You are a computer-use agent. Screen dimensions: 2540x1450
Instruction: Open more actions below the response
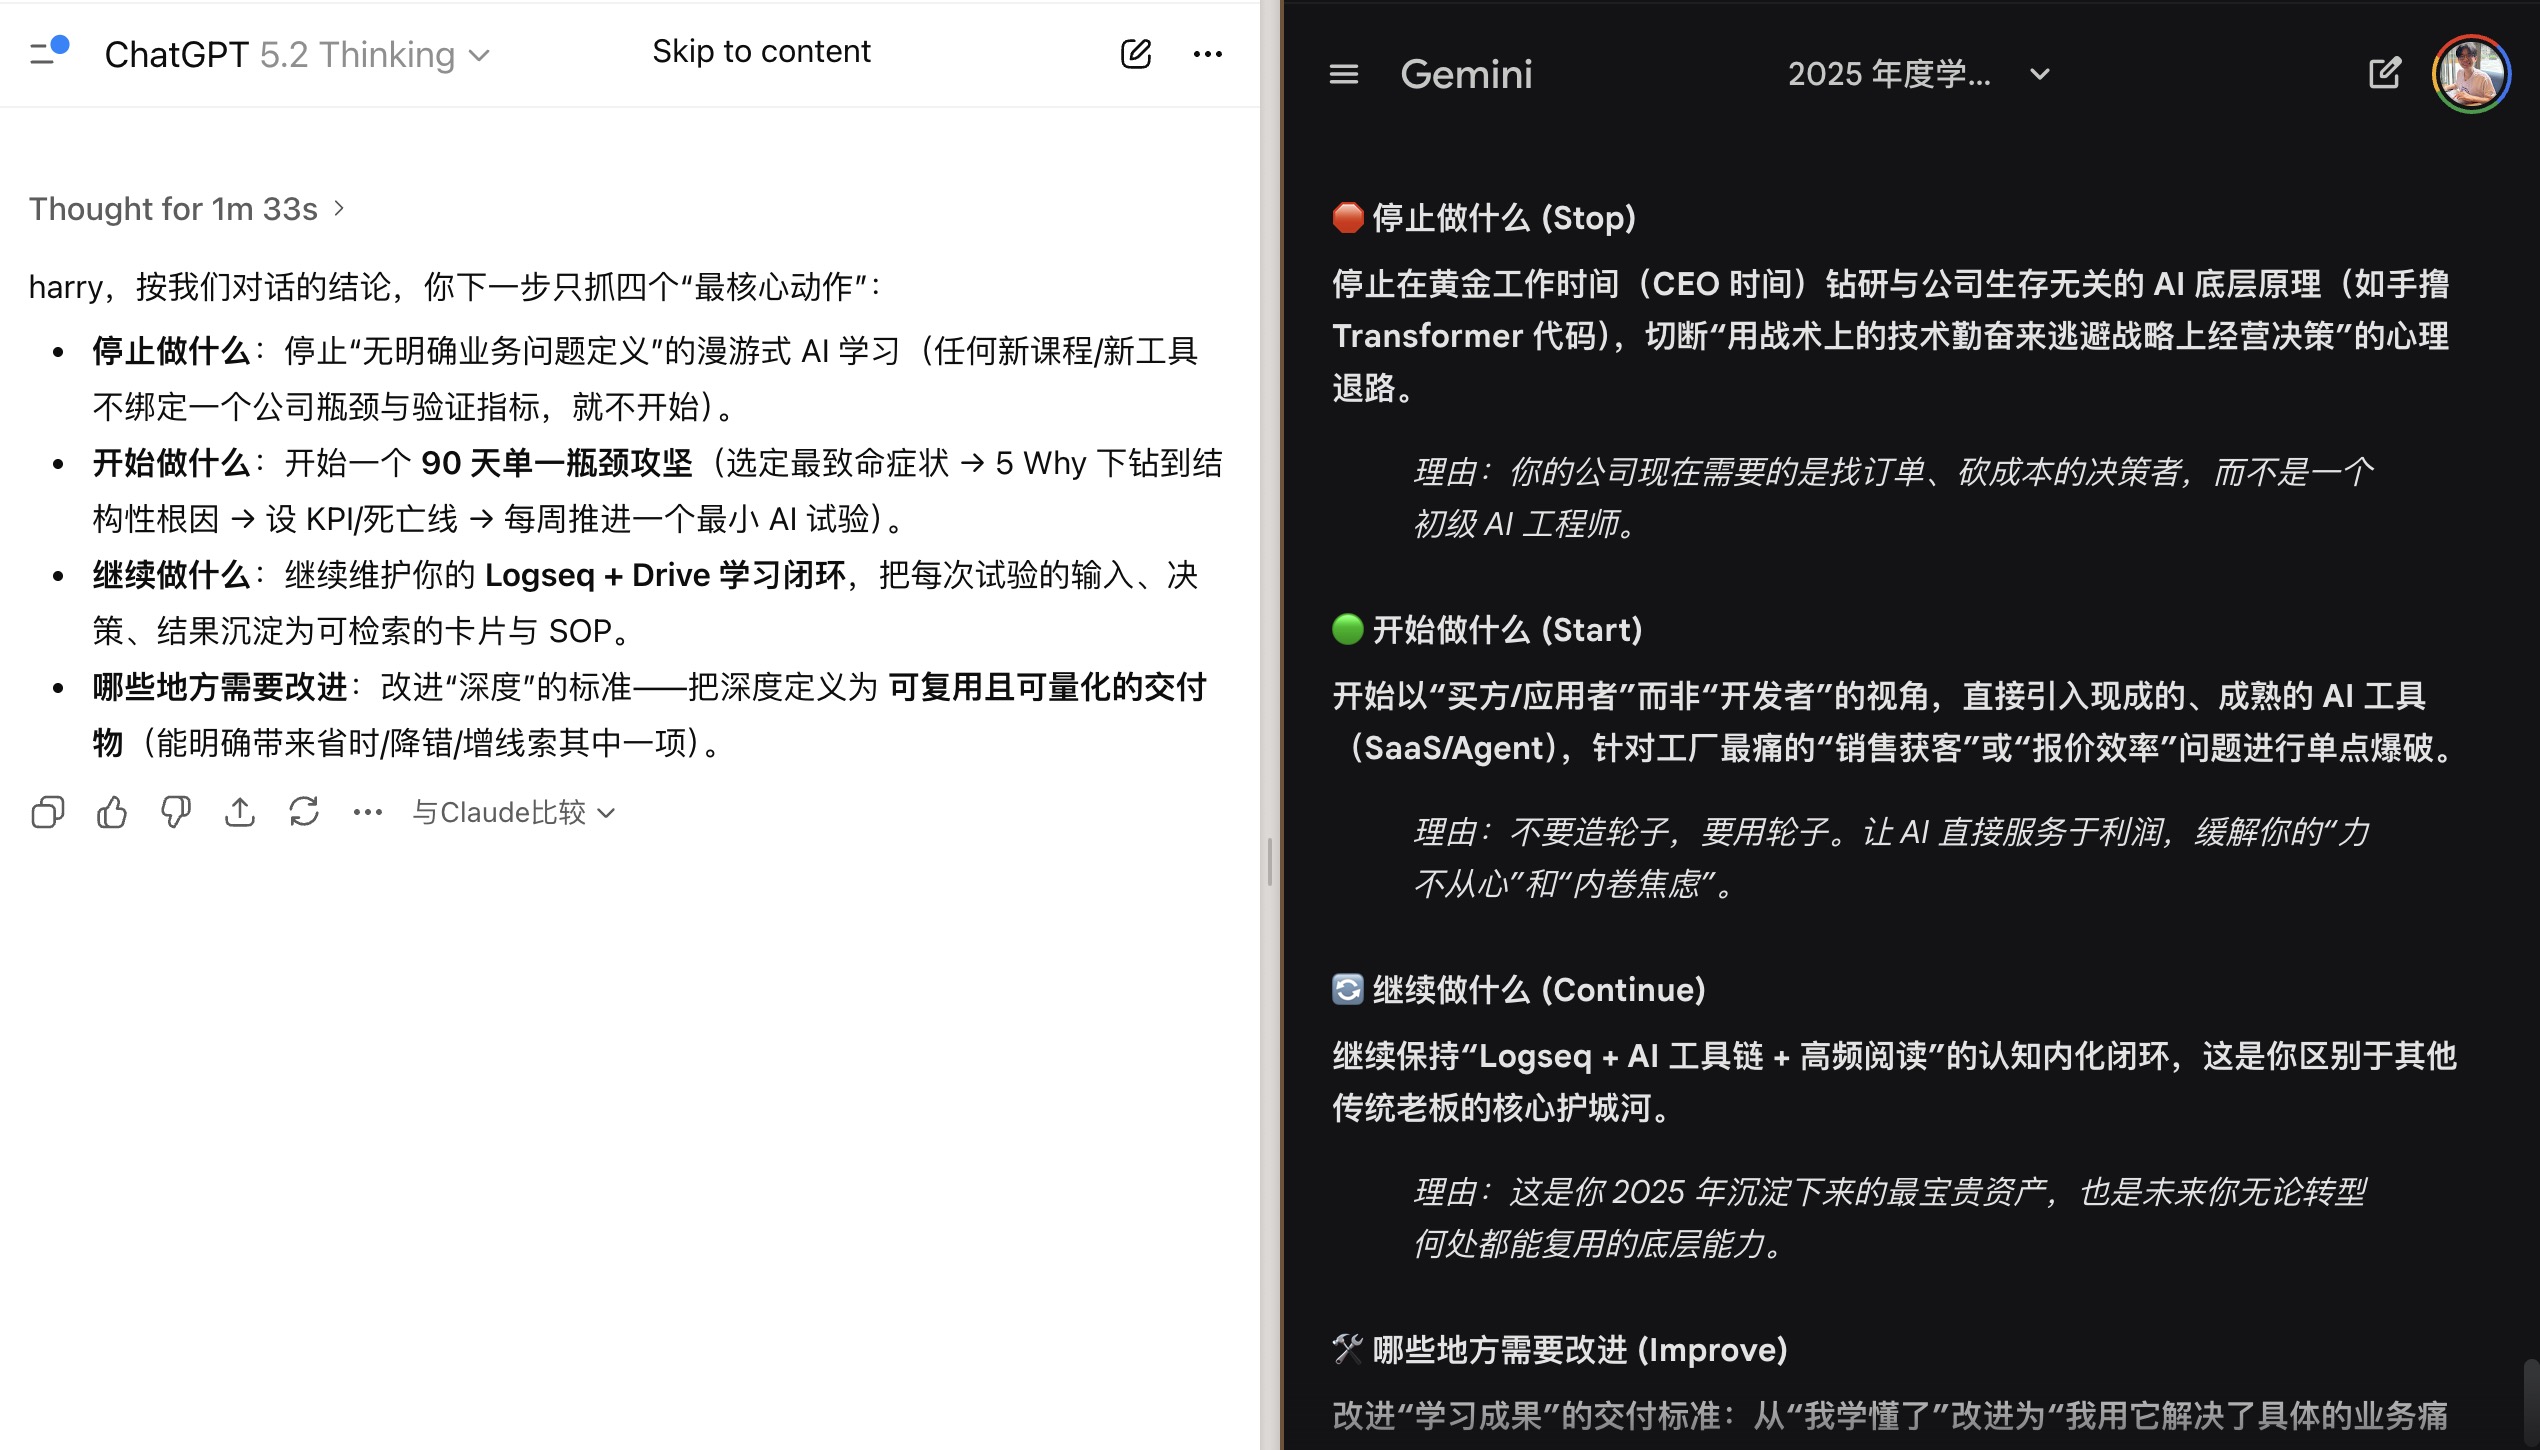367,812
